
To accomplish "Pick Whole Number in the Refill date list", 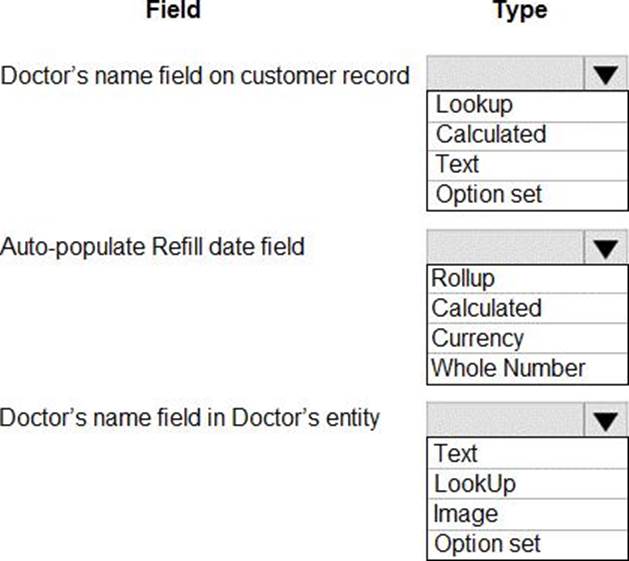I will coord(508,368).
